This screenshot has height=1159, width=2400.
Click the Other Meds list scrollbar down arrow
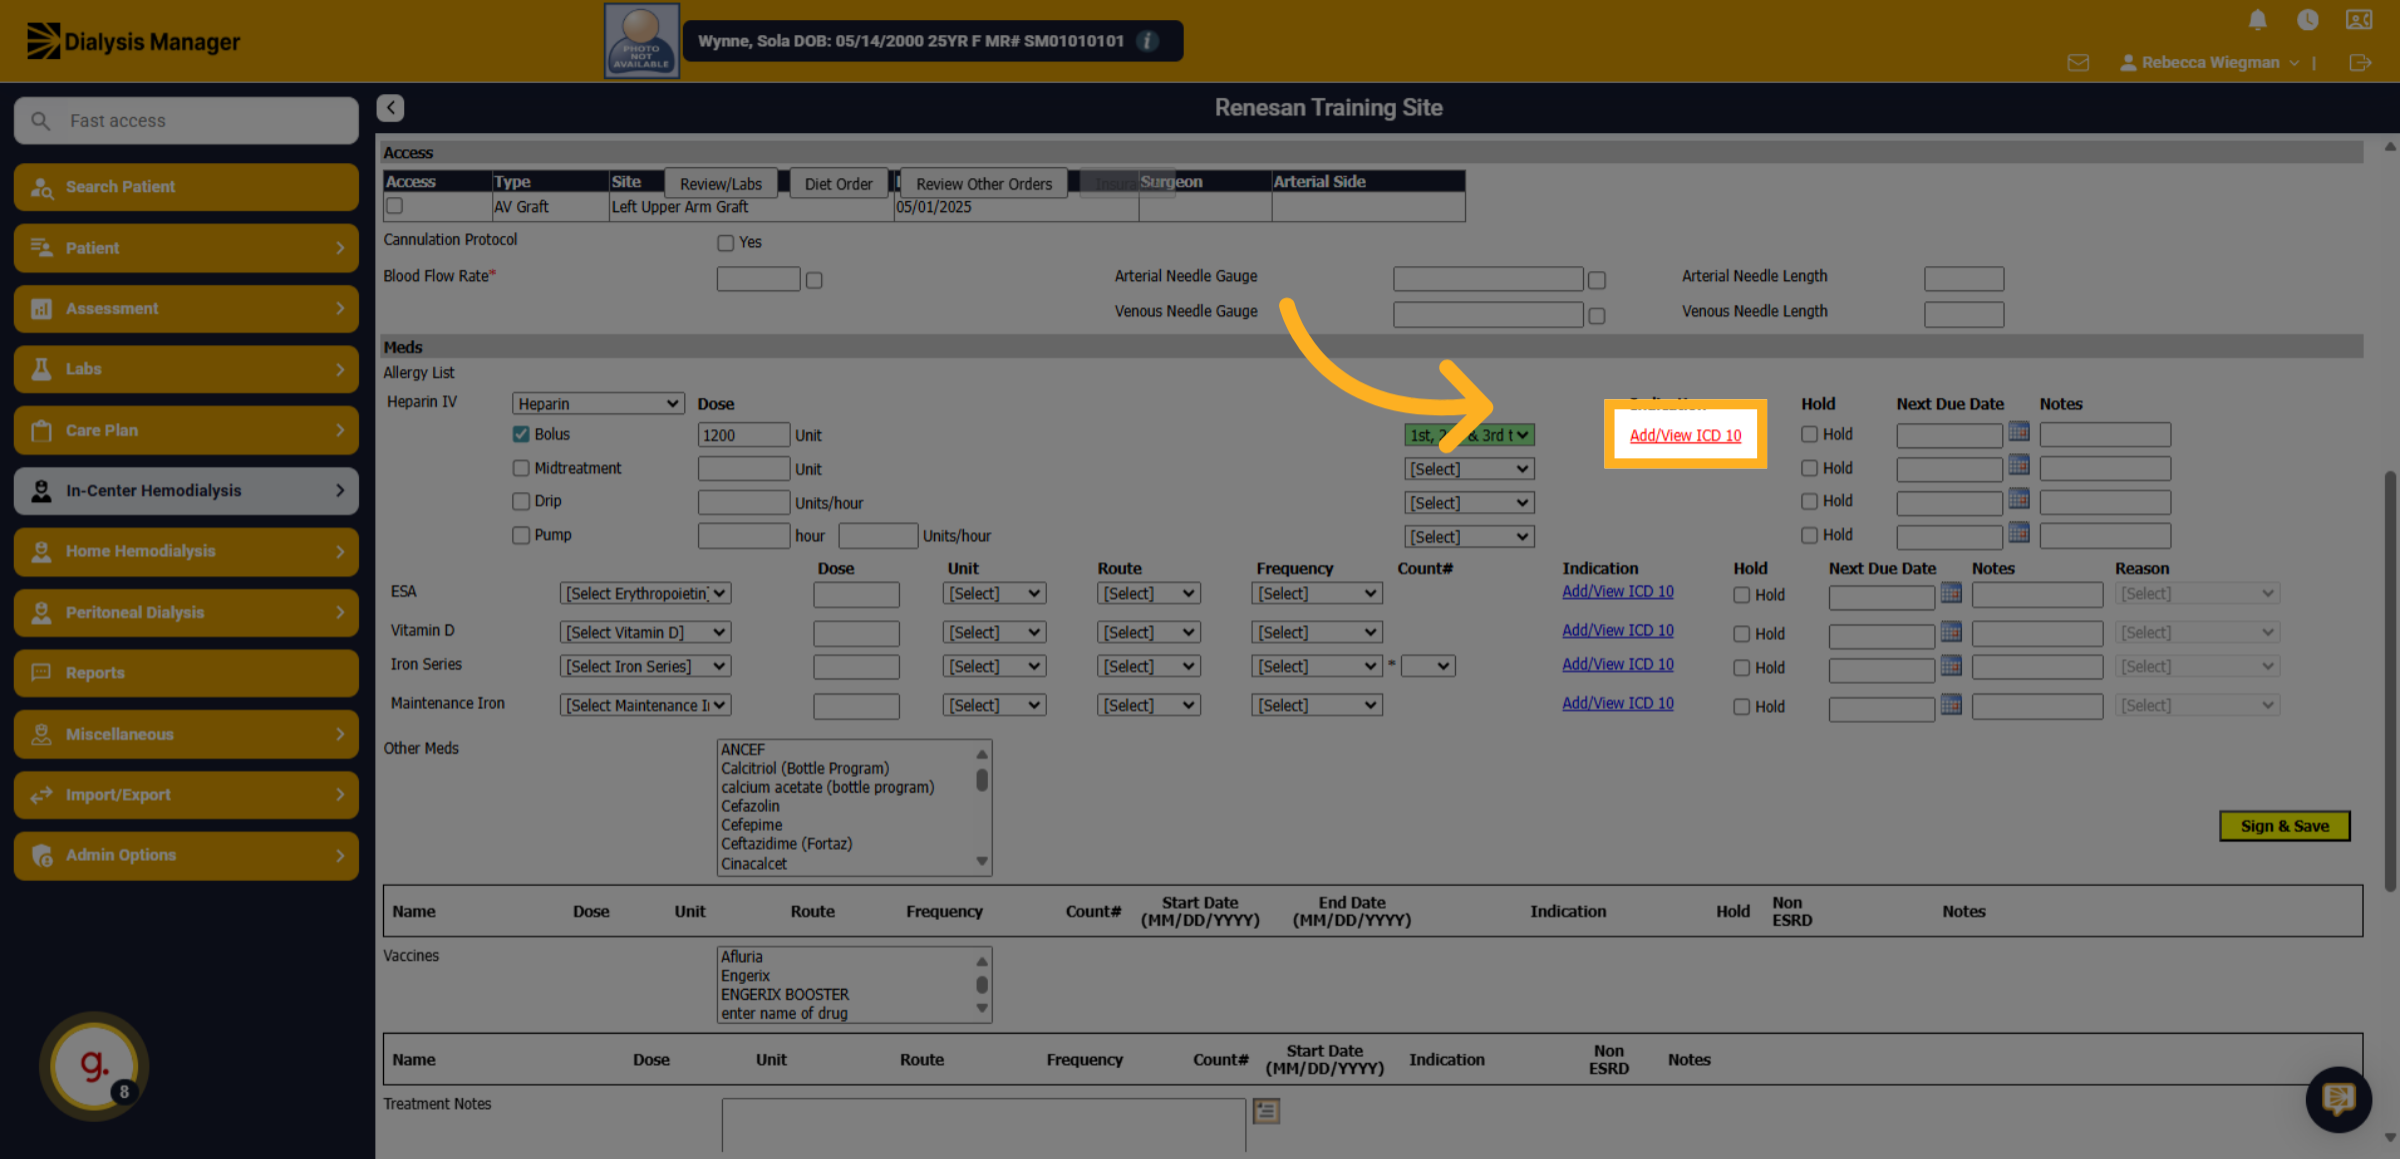click(982, 861)
